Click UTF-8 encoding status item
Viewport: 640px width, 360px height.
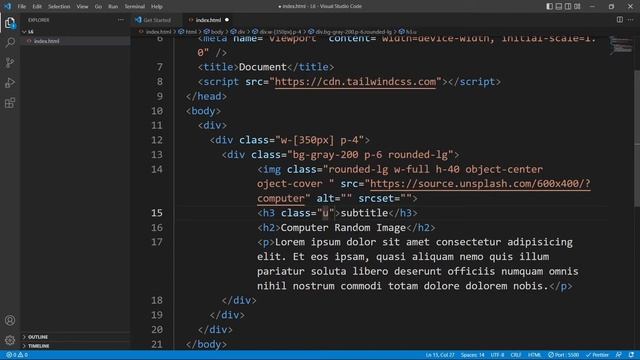pyautogui.click(x=498, y=355)
